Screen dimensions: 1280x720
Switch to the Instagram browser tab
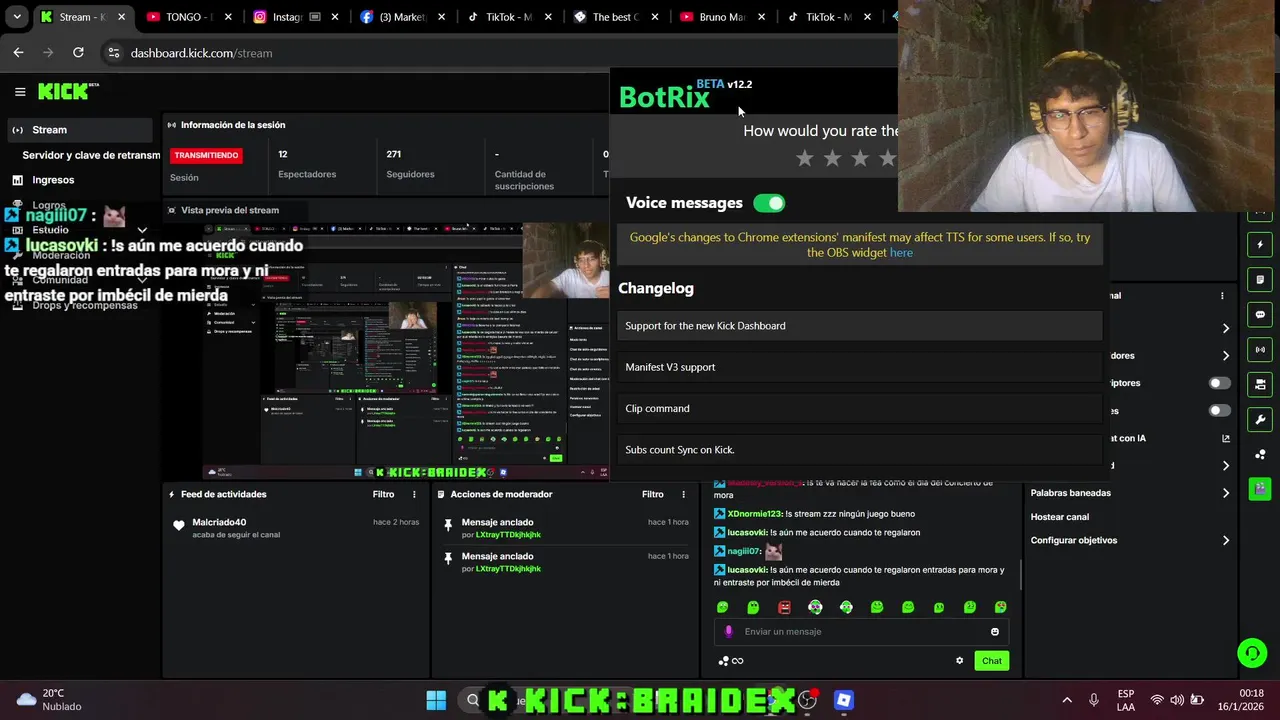tap(295, 17)
